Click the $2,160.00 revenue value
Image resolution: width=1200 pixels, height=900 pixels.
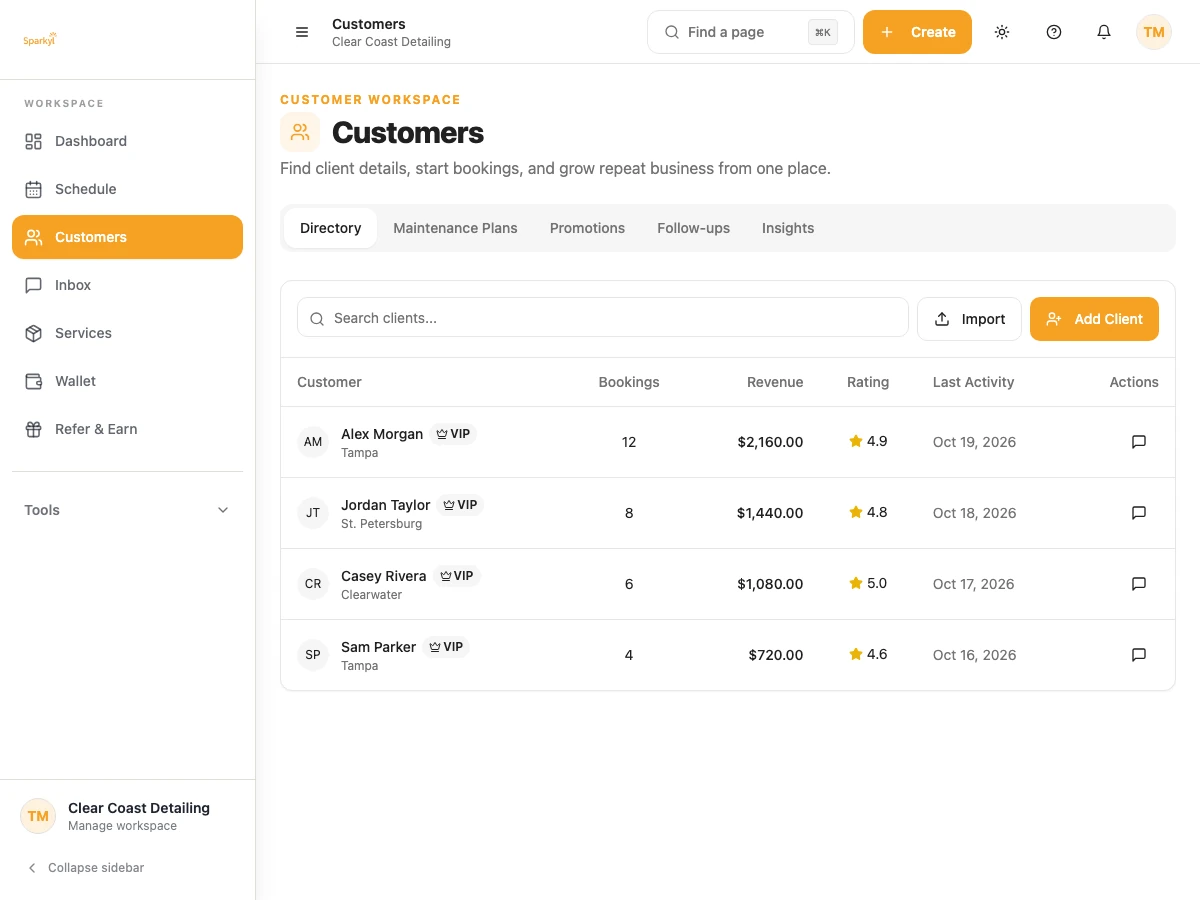(770, 442)
